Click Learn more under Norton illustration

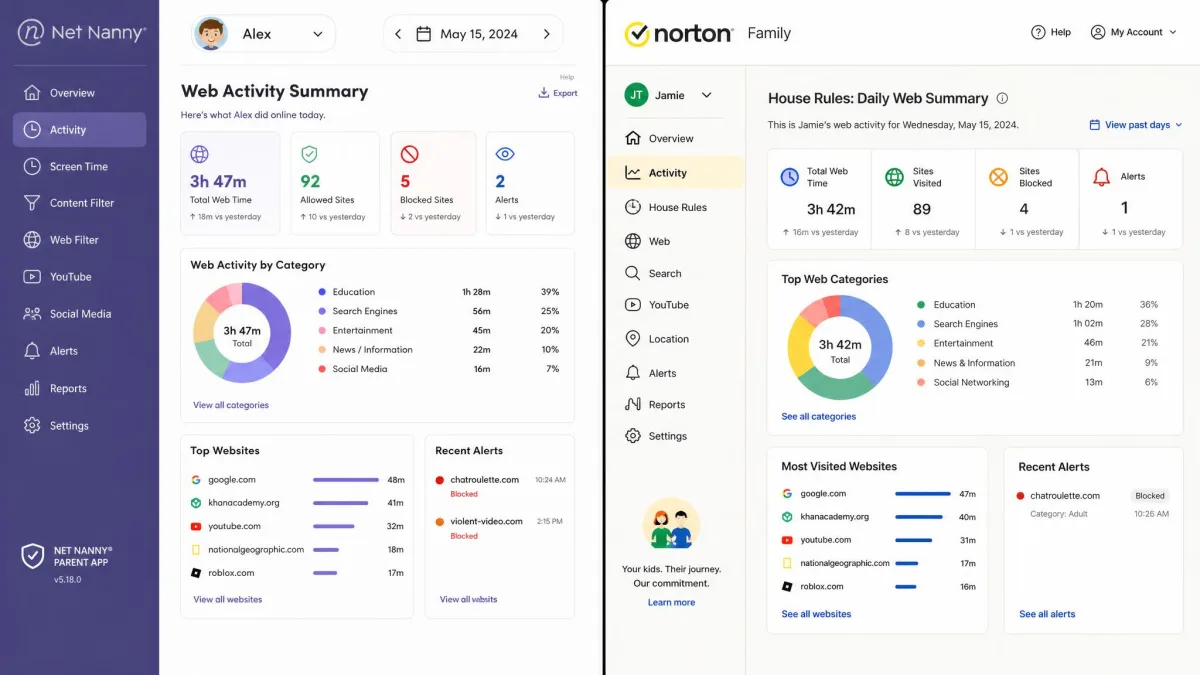click(671, 602)
